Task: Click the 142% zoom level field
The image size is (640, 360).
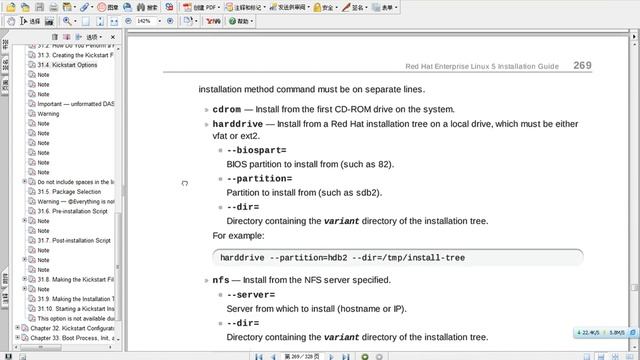Action: [145, 21]
